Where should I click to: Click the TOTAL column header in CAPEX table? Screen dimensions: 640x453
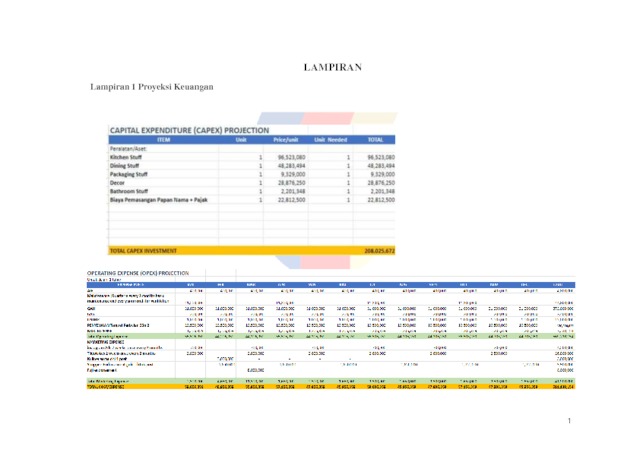[375, 140]
